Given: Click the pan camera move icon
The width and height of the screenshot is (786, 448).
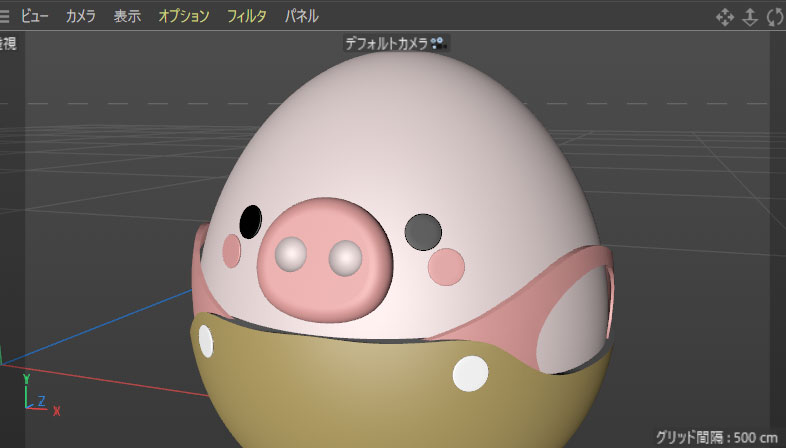Looking at the screenshot, I should (724, 17).
